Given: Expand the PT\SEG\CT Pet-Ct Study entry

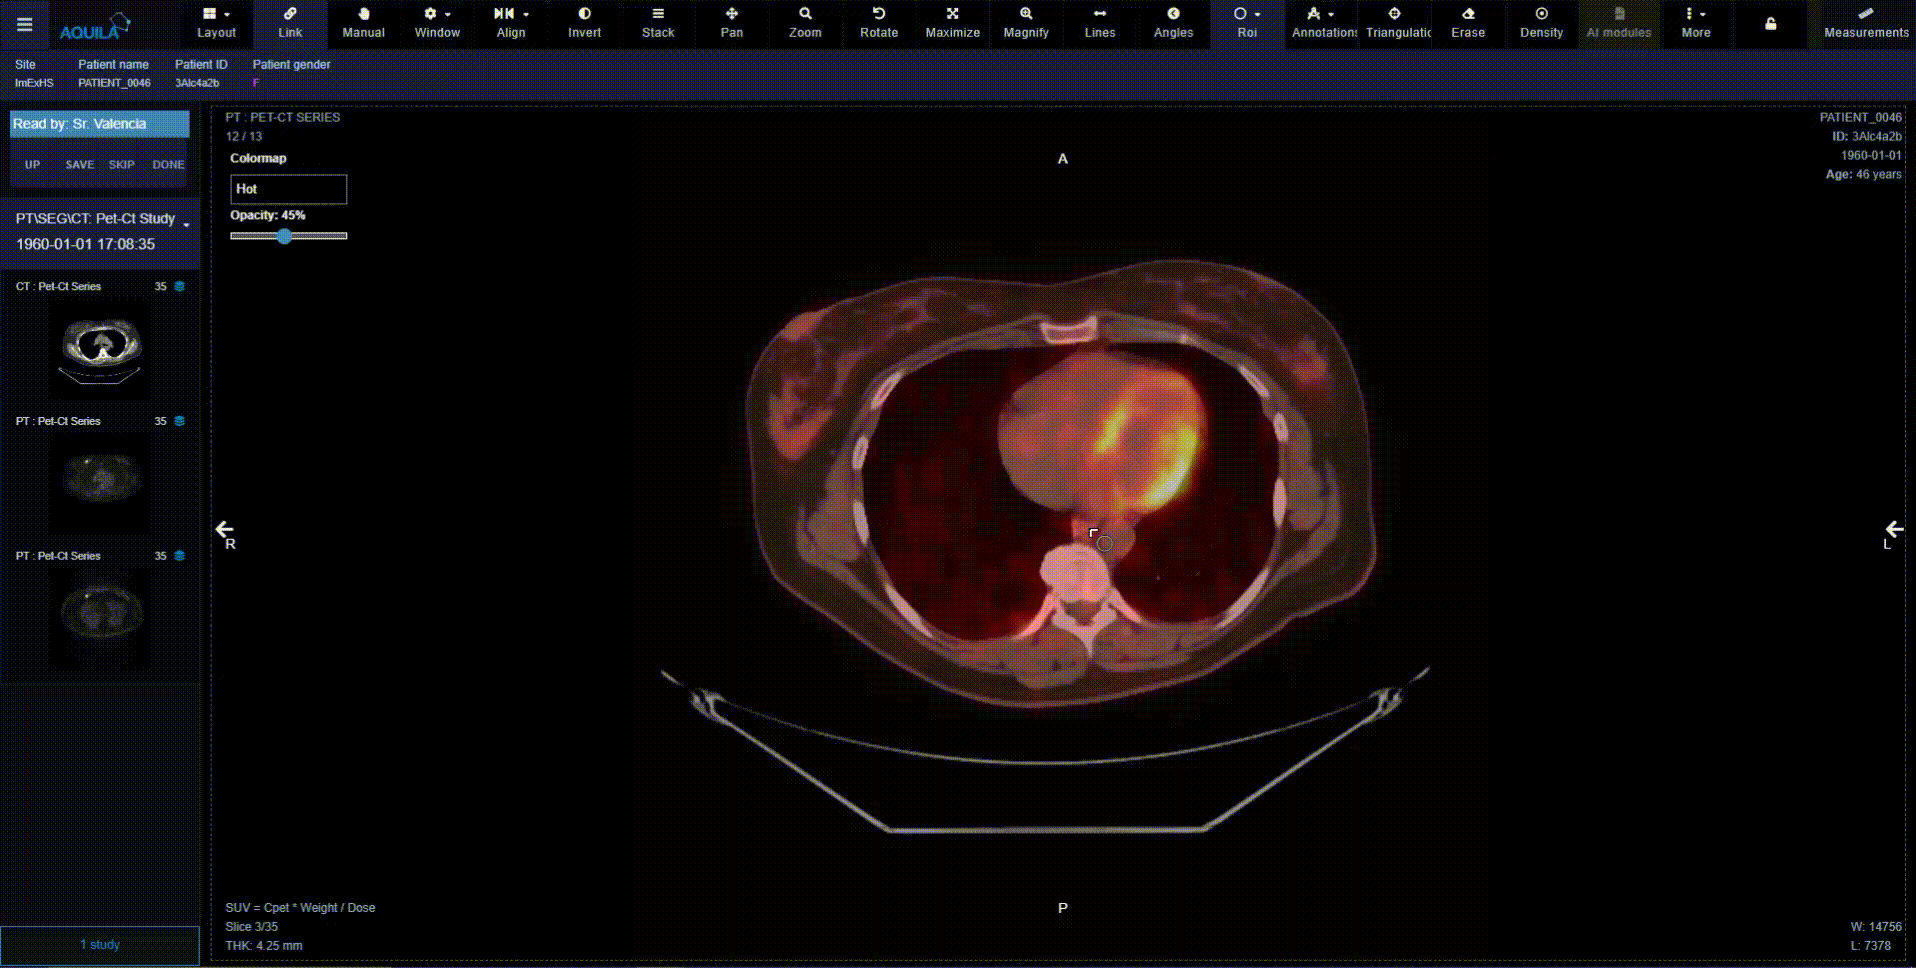Looking at the screenshot, I should click(186, 222).
